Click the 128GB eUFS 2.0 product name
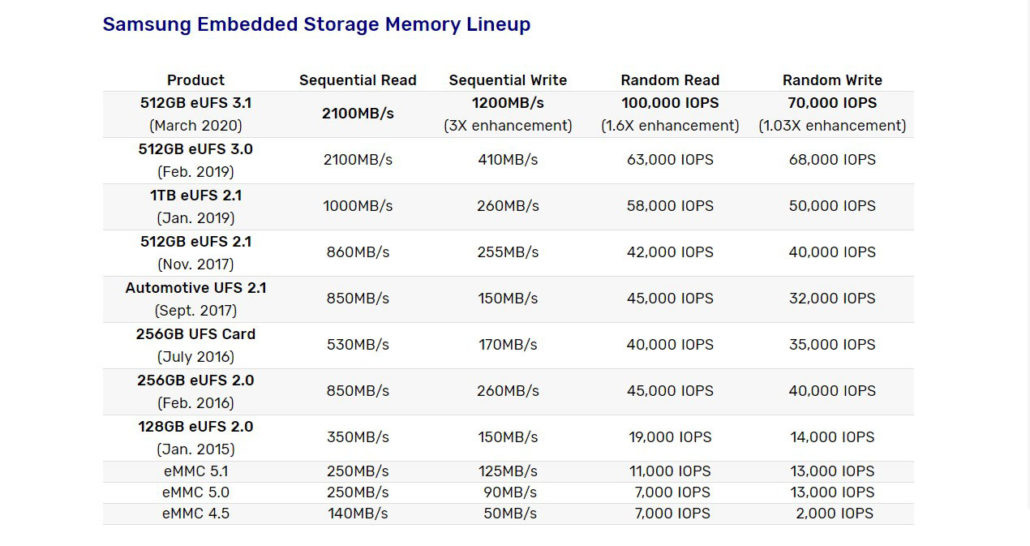Viewport: 1030px width, 546px height. 196,426
